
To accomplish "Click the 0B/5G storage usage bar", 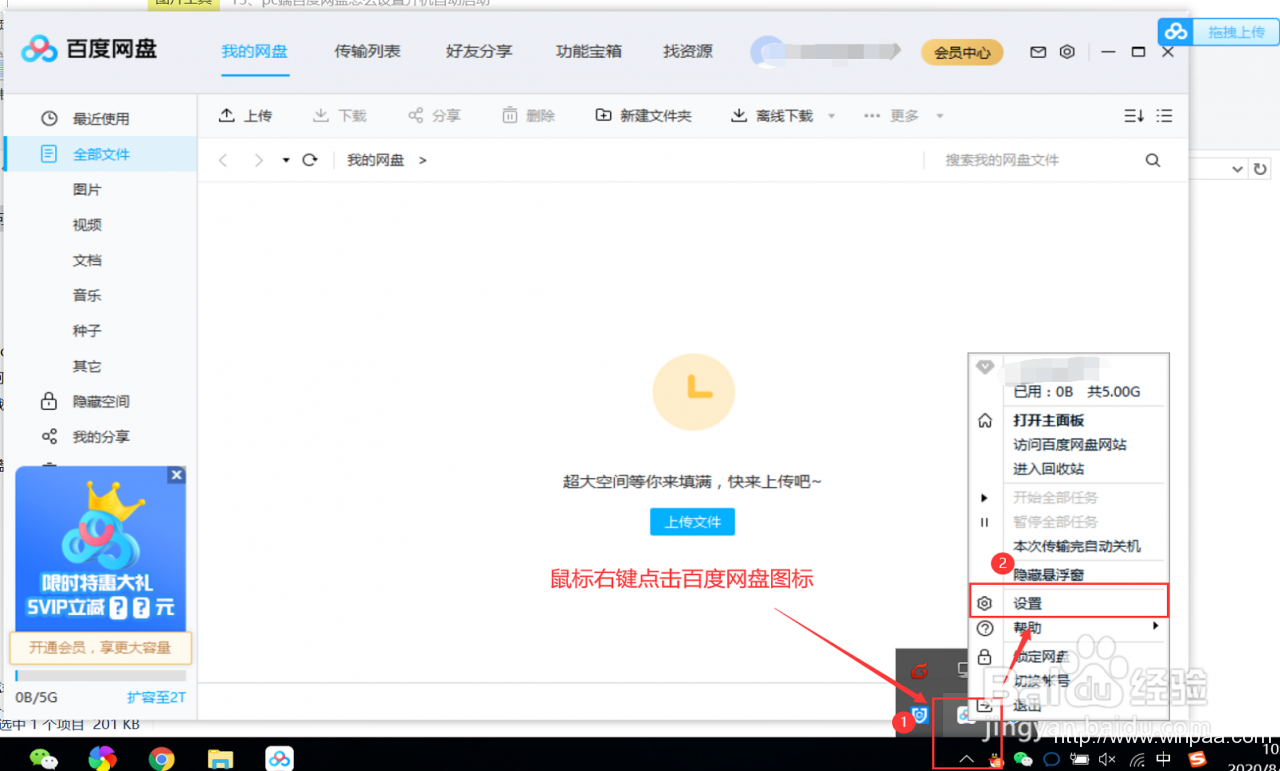I will [100, 677].
